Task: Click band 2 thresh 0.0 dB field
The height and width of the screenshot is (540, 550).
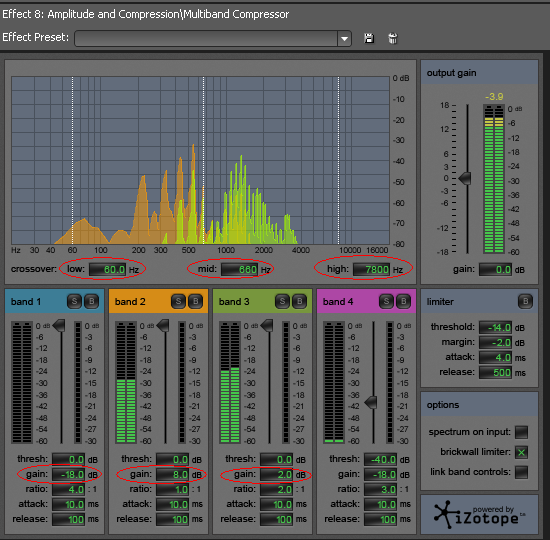Action: click(x=172, y=459)
